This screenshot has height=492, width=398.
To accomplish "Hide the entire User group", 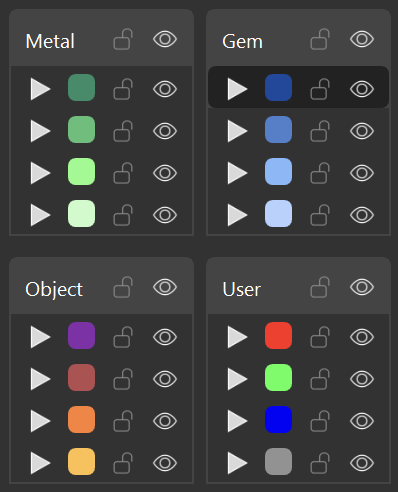I will click(362, 287).
